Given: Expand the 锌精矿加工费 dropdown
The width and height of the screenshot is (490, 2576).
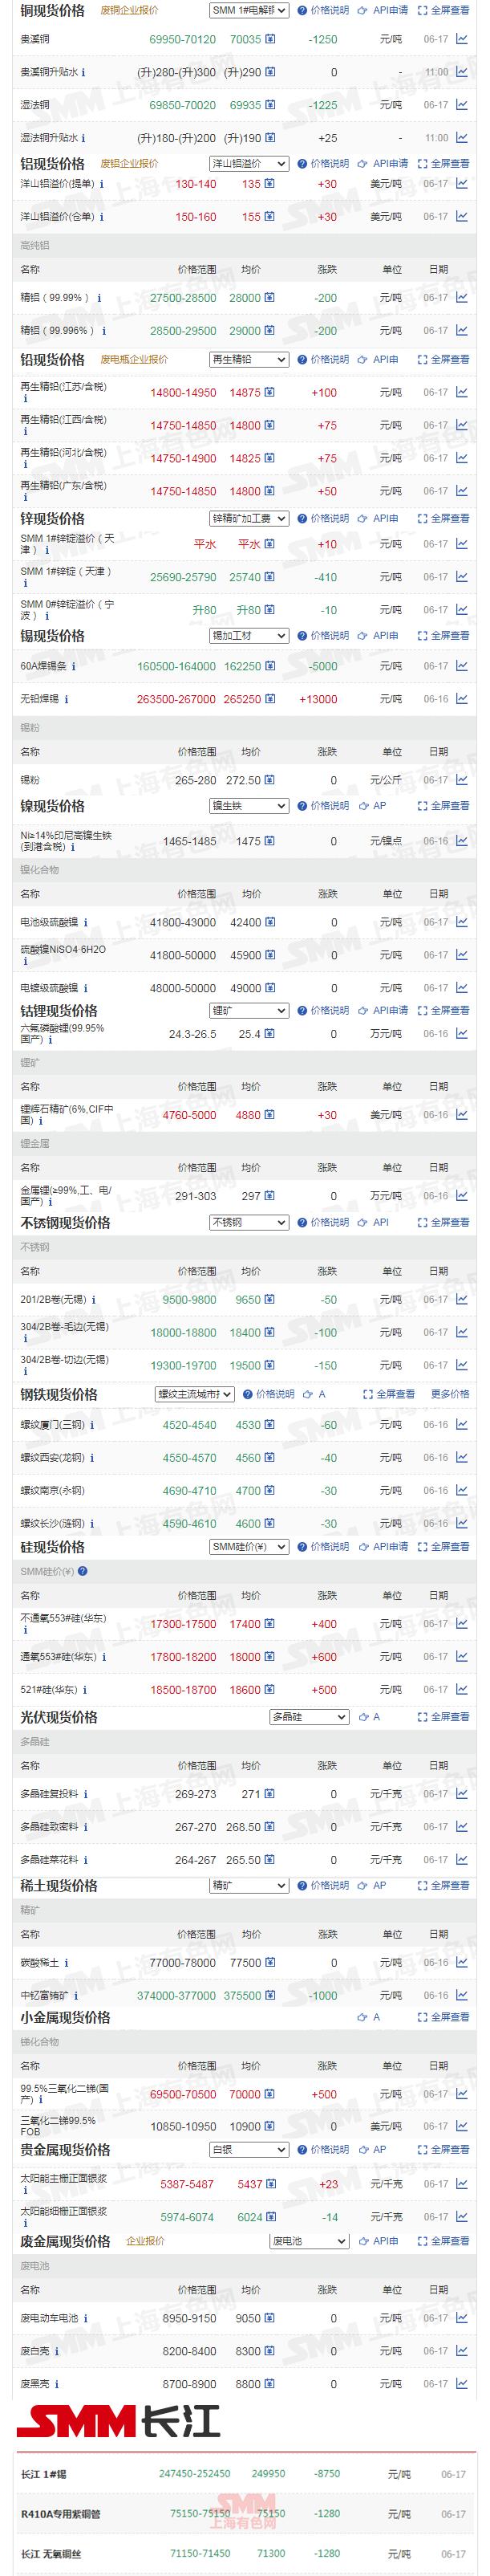Looking at the screenshot, I should [x=249, y=518].
